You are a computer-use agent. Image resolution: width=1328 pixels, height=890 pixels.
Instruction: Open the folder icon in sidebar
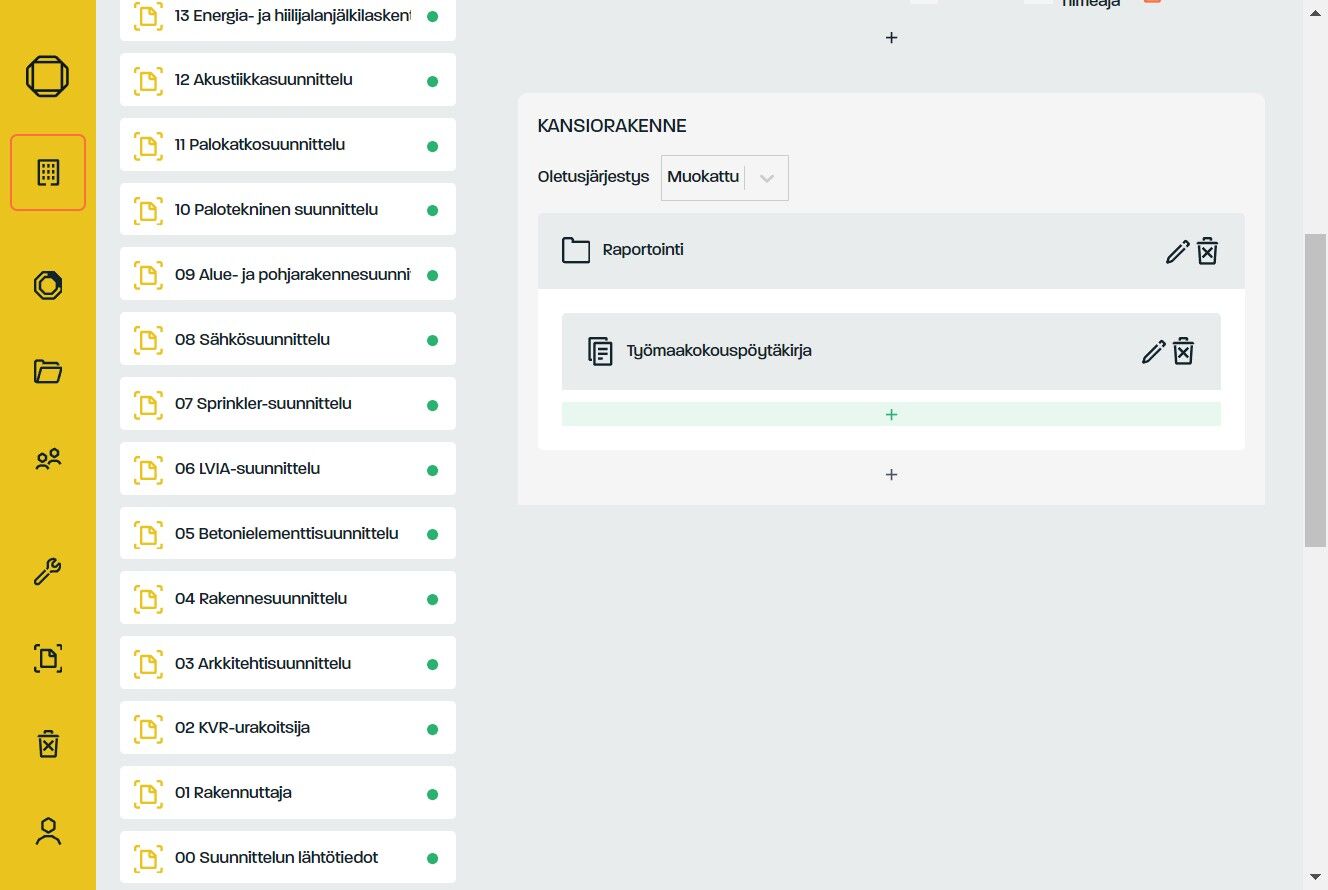click(x=48, y=372)
